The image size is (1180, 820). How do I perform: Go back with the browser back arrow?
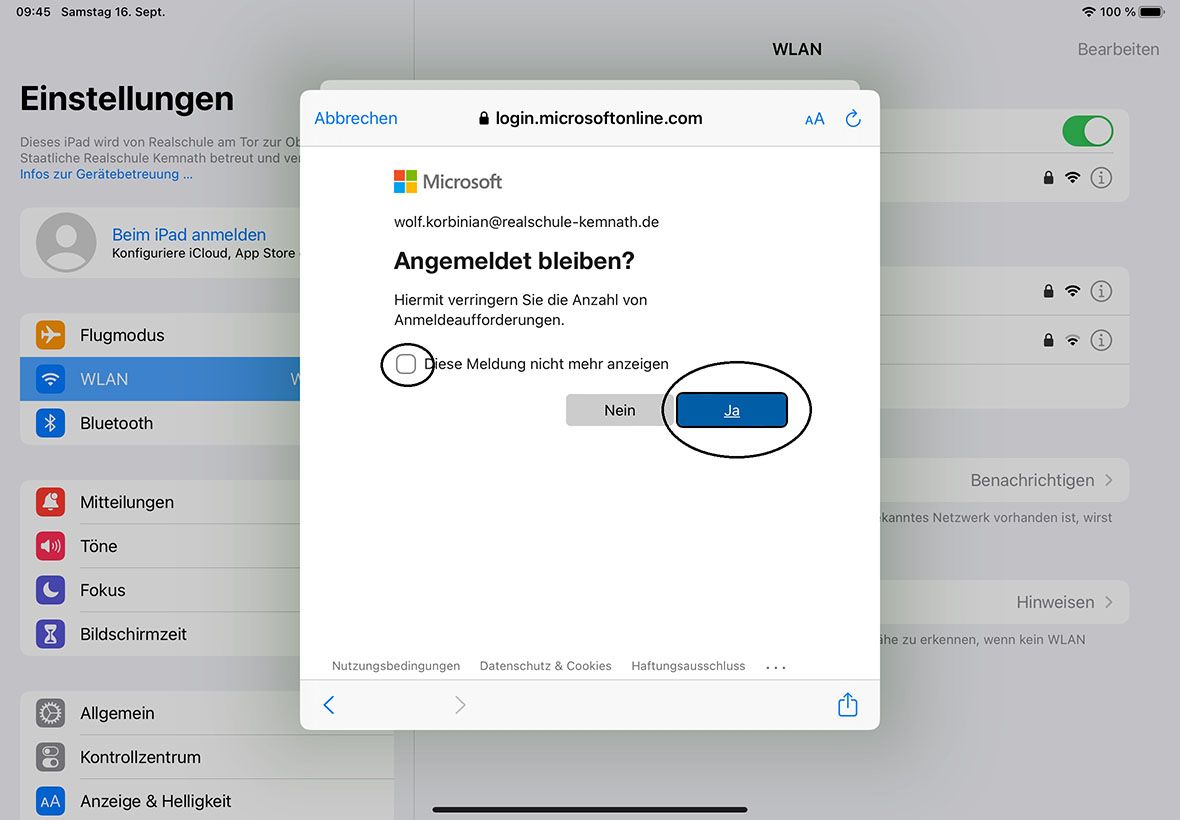[x=329, y=705]
